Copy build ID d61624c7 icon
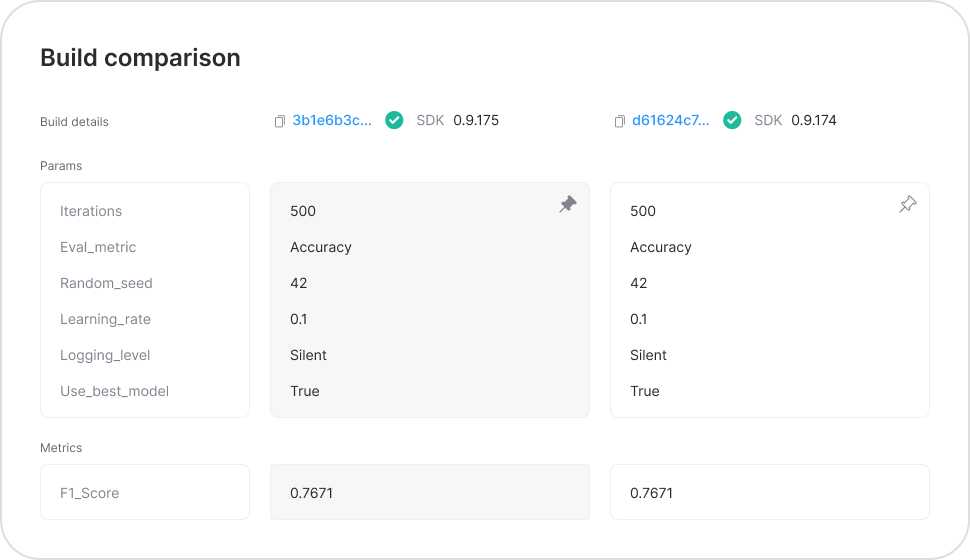970x560 pixels. click(619, 121)
